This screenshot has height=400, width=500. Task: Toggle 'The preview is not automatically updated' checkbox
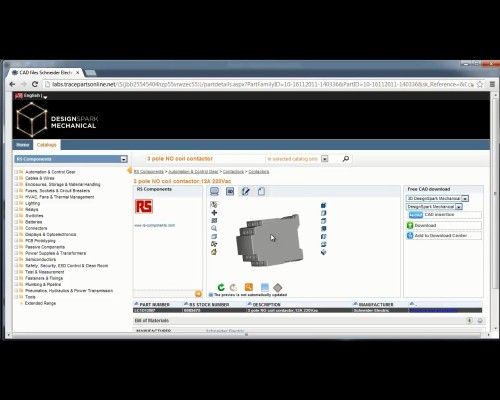click(x=211, y=295)
